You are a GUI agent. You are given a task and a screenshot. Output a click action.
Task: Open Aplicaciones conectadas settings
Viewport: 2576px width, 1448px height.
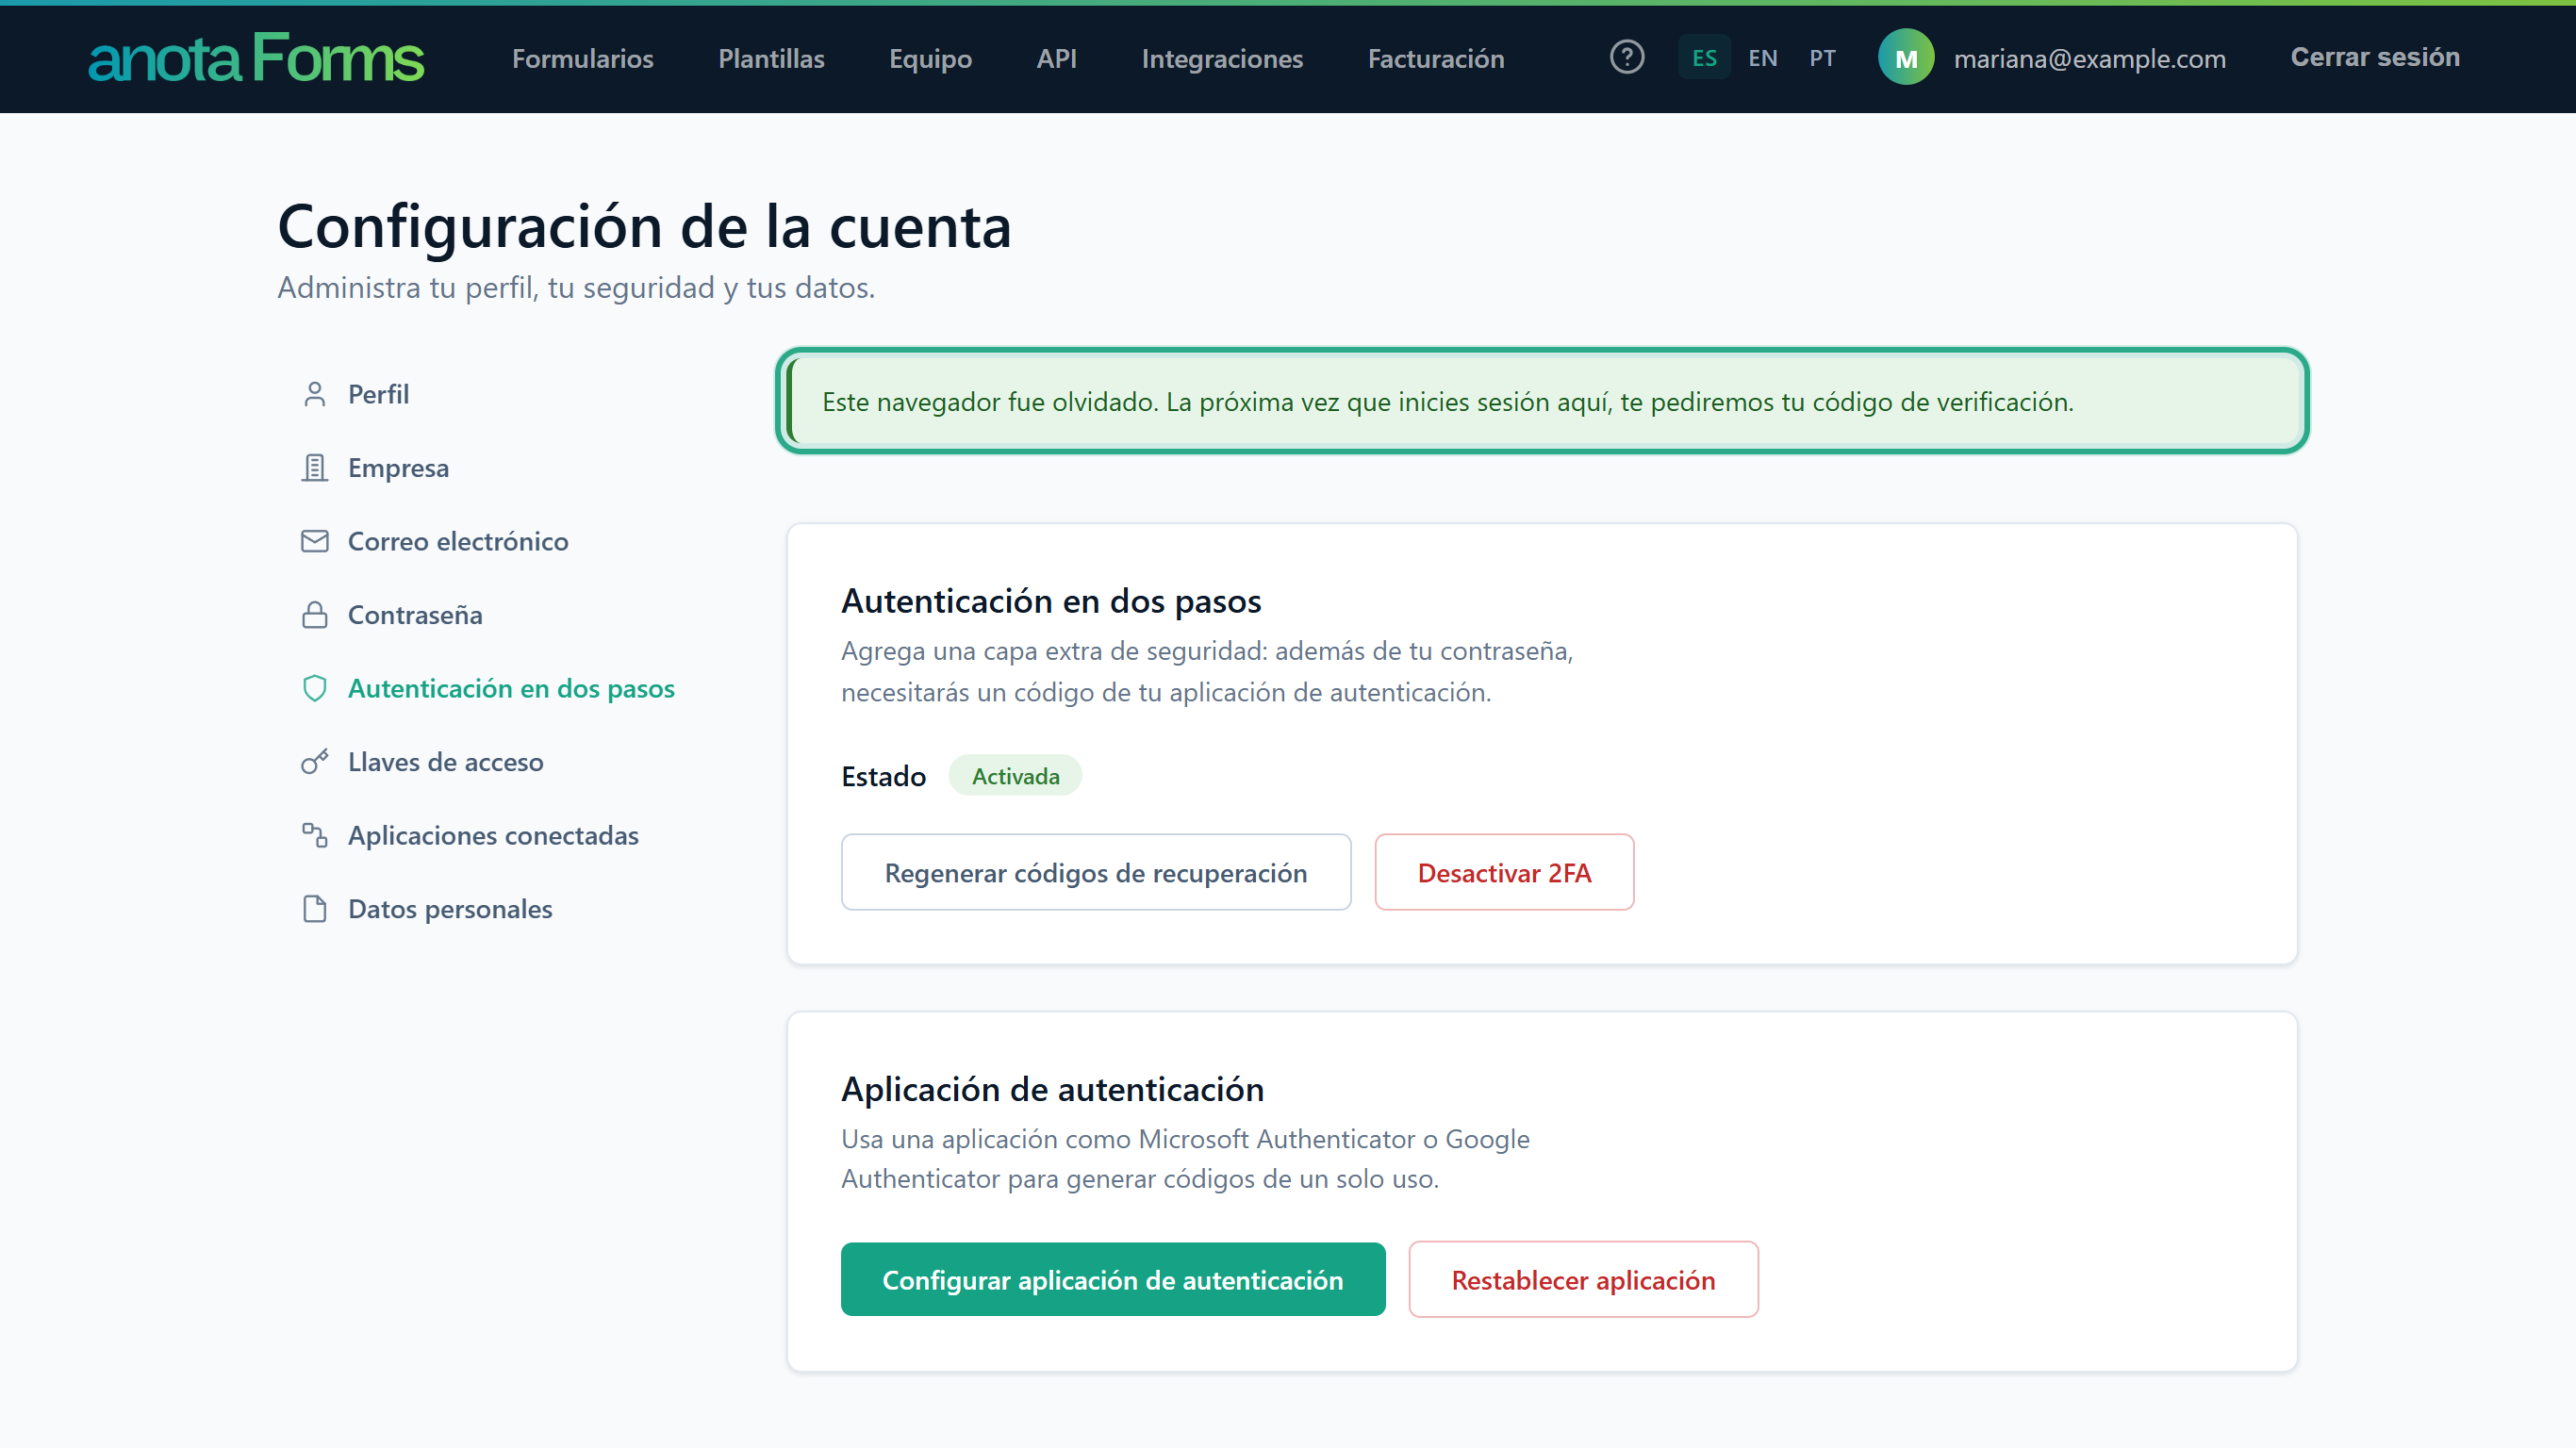click(x=493, y=835)
